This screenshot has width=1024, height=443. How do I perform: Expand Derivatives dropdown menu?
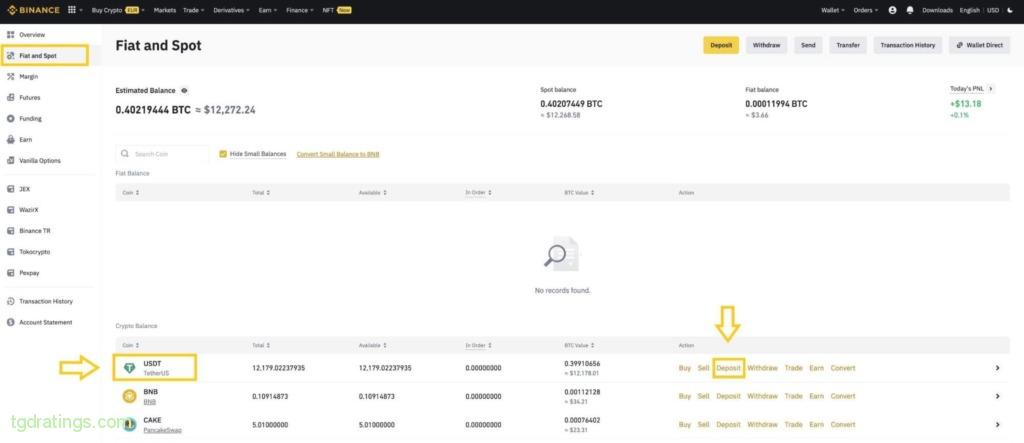[231, 10]
